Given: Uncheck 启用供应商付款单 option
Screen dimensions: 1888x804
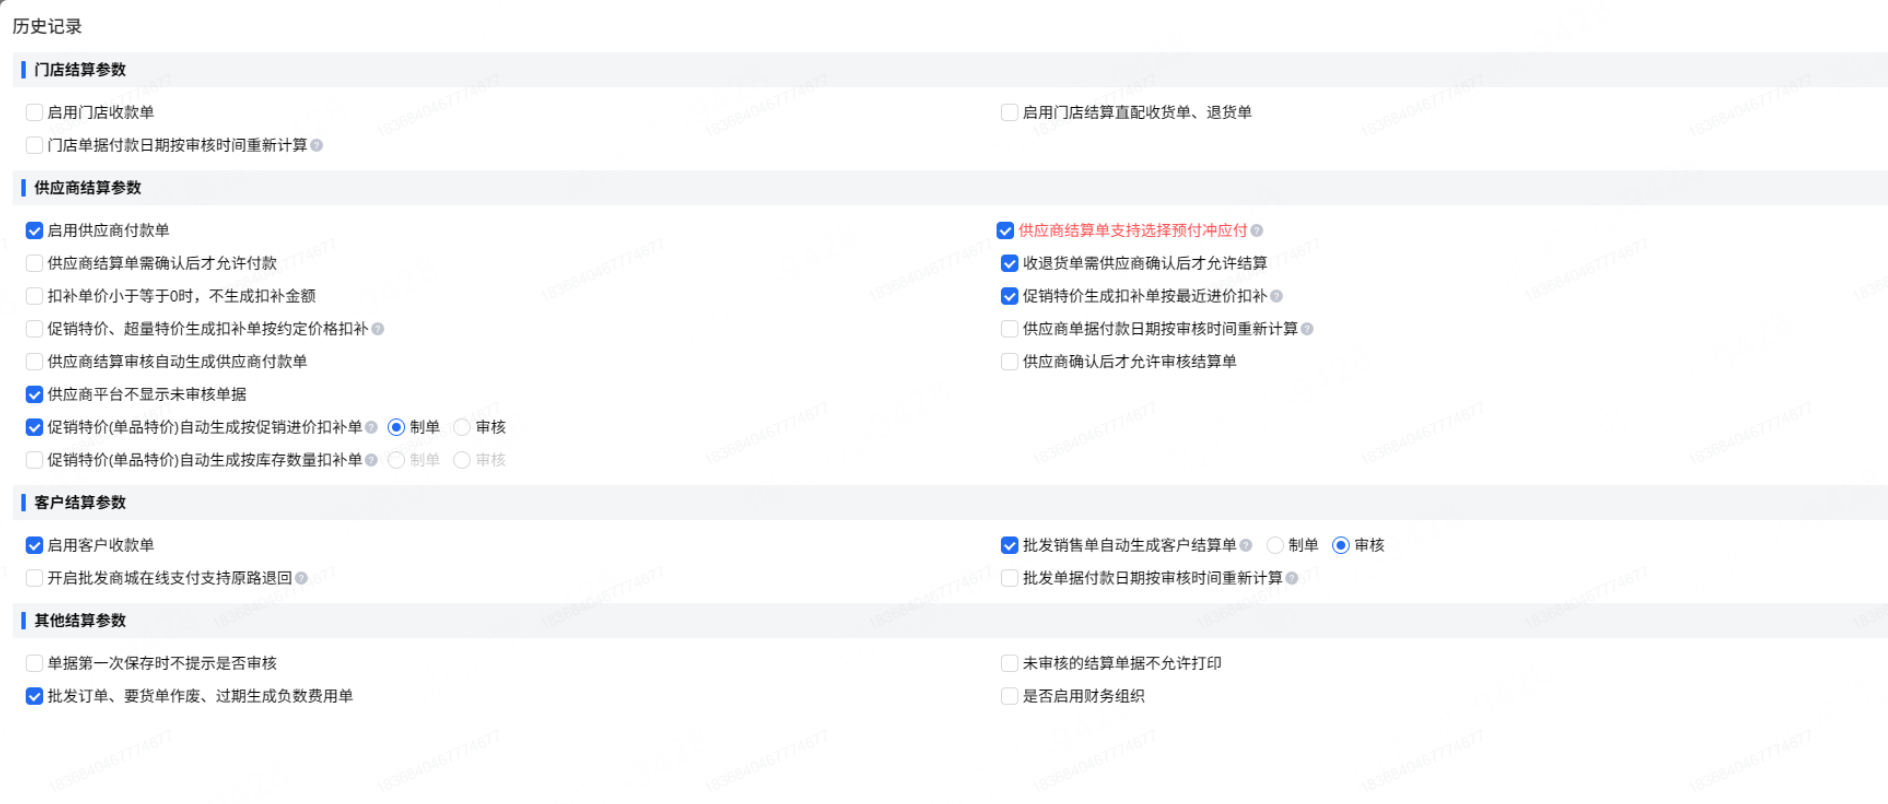Looking at the screenshot, I should click(x=34, y=231).
